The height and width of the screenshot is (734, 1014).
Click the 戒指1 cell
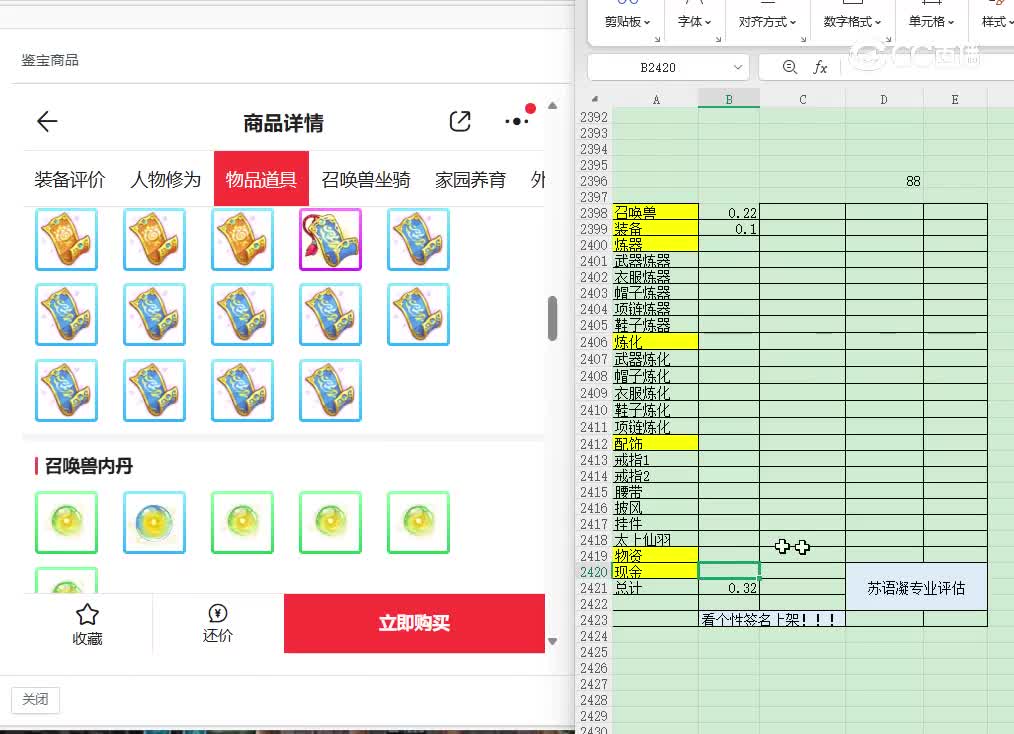pyautogui.click(x=656, y=460)
